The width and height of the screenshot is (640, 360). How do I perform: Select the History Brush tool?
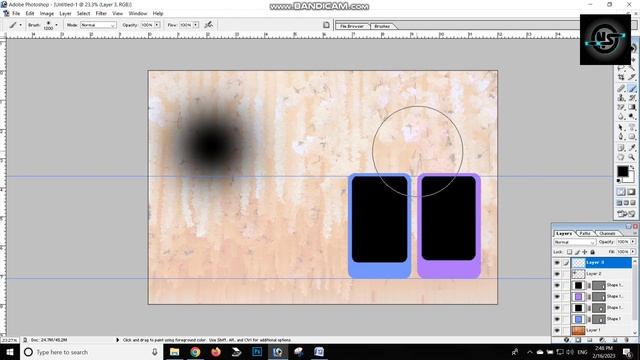633,98
